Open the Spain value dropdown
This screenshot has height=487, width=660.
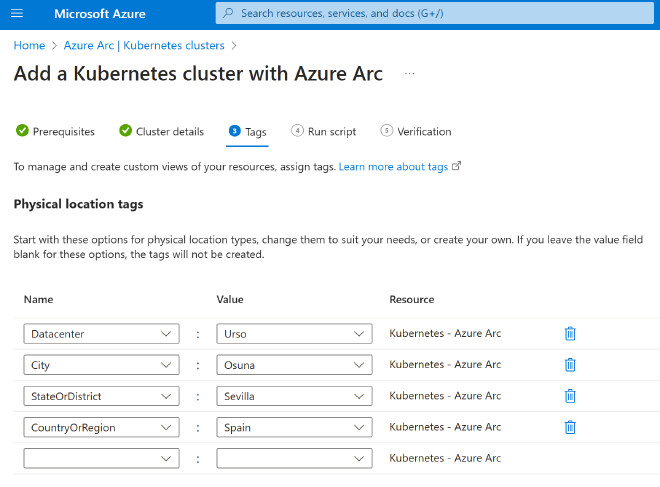point(294,427)
